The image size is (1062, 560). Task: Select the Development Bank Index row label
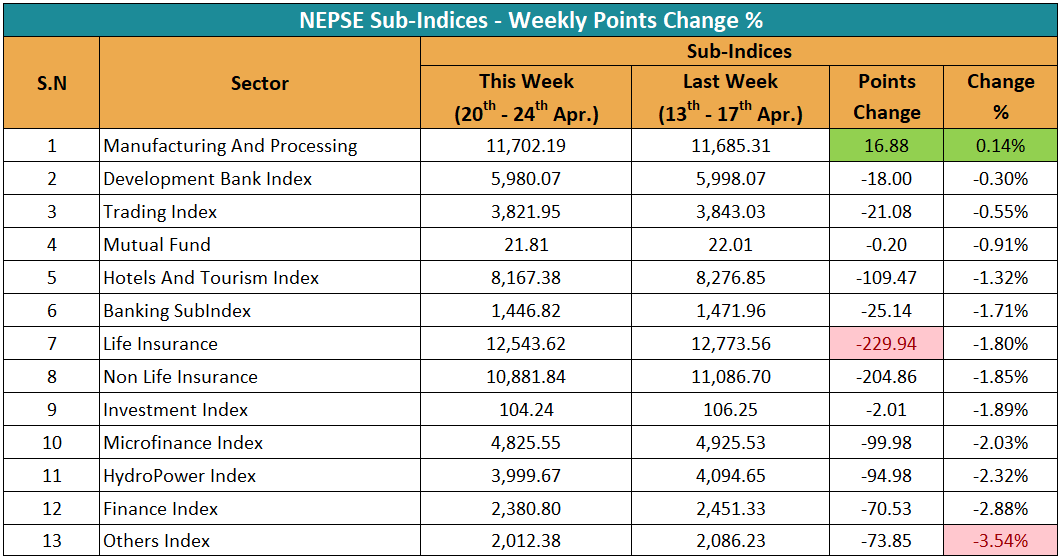[208, 179]
